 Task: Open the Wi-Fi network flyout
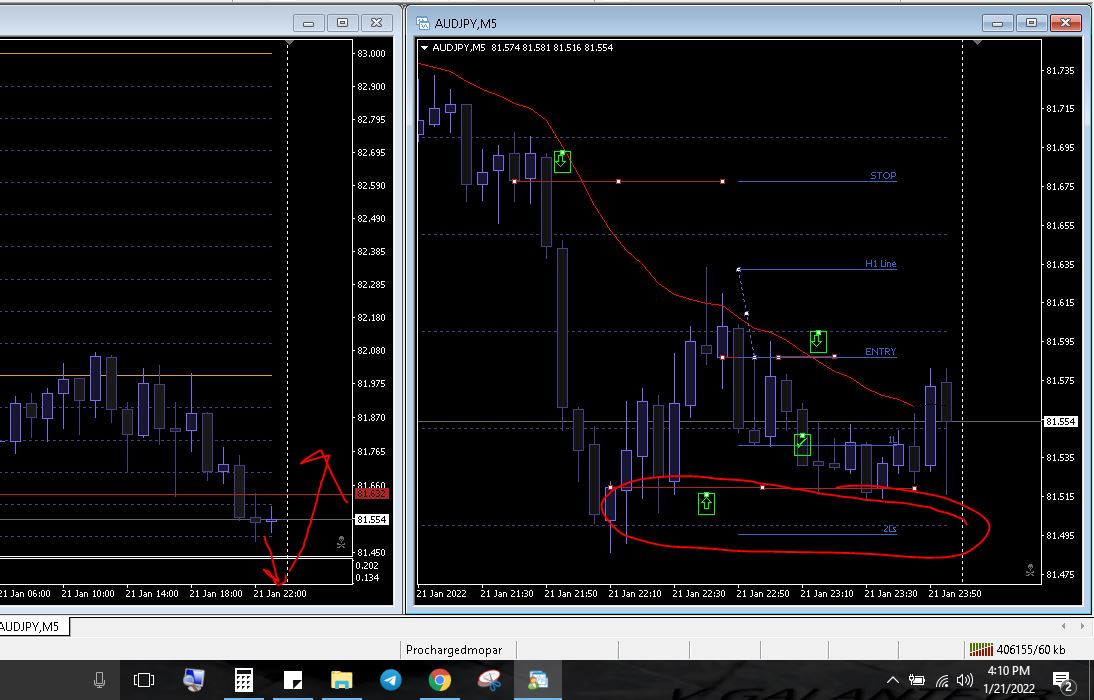[942, 680]
